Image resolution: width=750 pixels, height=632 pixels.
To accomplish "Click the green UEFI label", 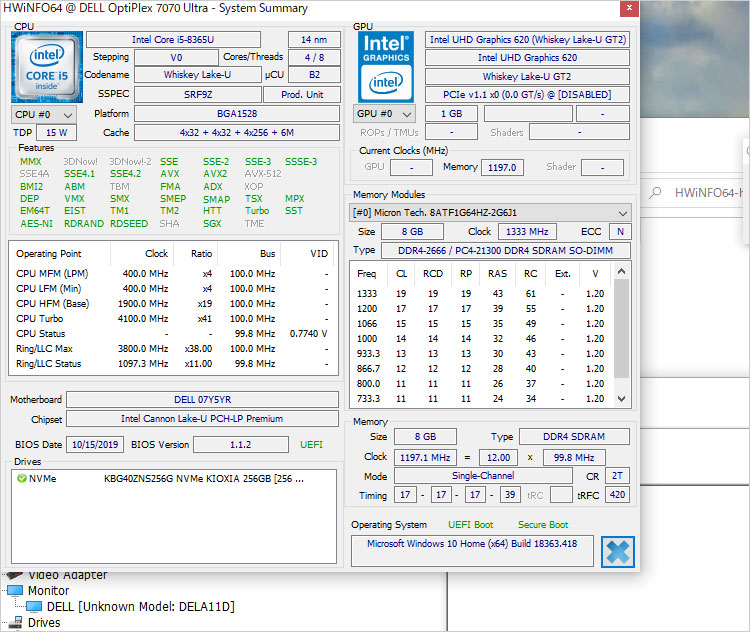I will pos(311,444).
